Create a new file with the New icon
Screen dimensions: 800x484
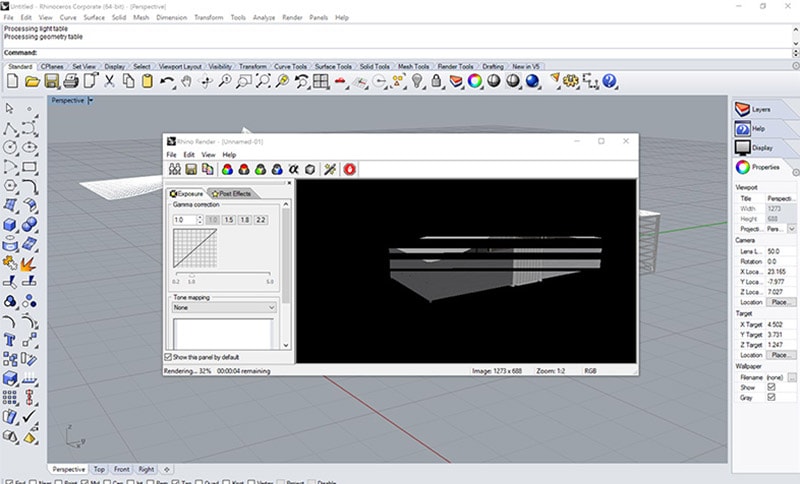click(12, 81)
